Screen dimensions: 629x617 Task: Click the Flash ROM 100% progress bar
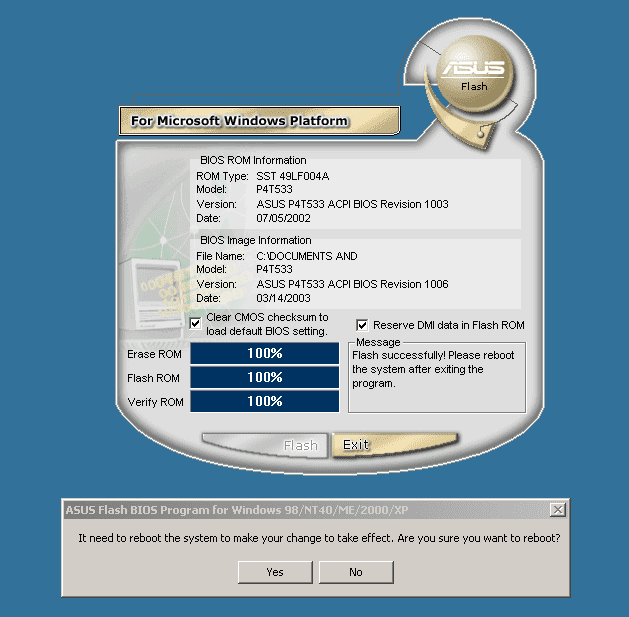[265, 378]
